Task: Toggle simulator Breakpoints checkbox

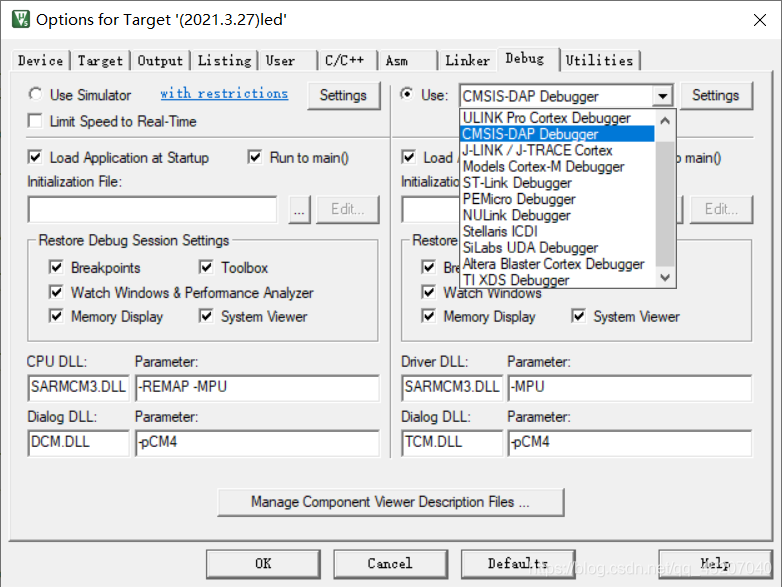Action: (x=56, y=267)
